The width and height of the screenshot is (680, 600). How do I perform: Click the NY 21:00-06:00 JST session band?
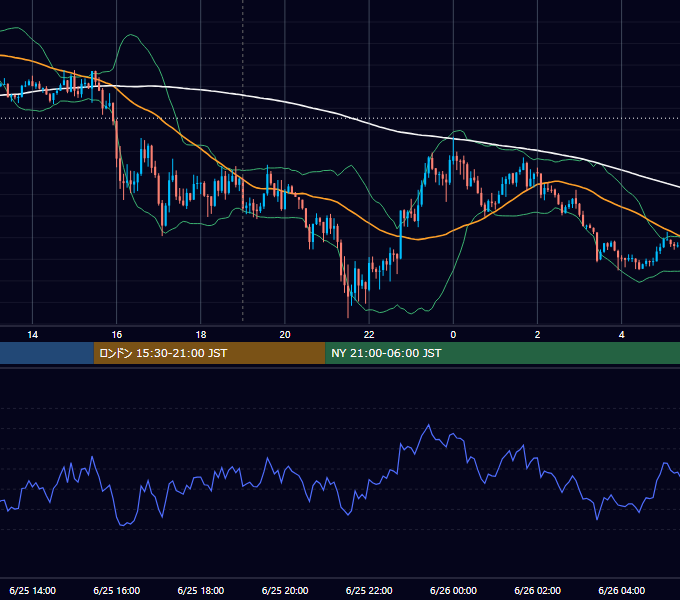(x=503, y=353)
